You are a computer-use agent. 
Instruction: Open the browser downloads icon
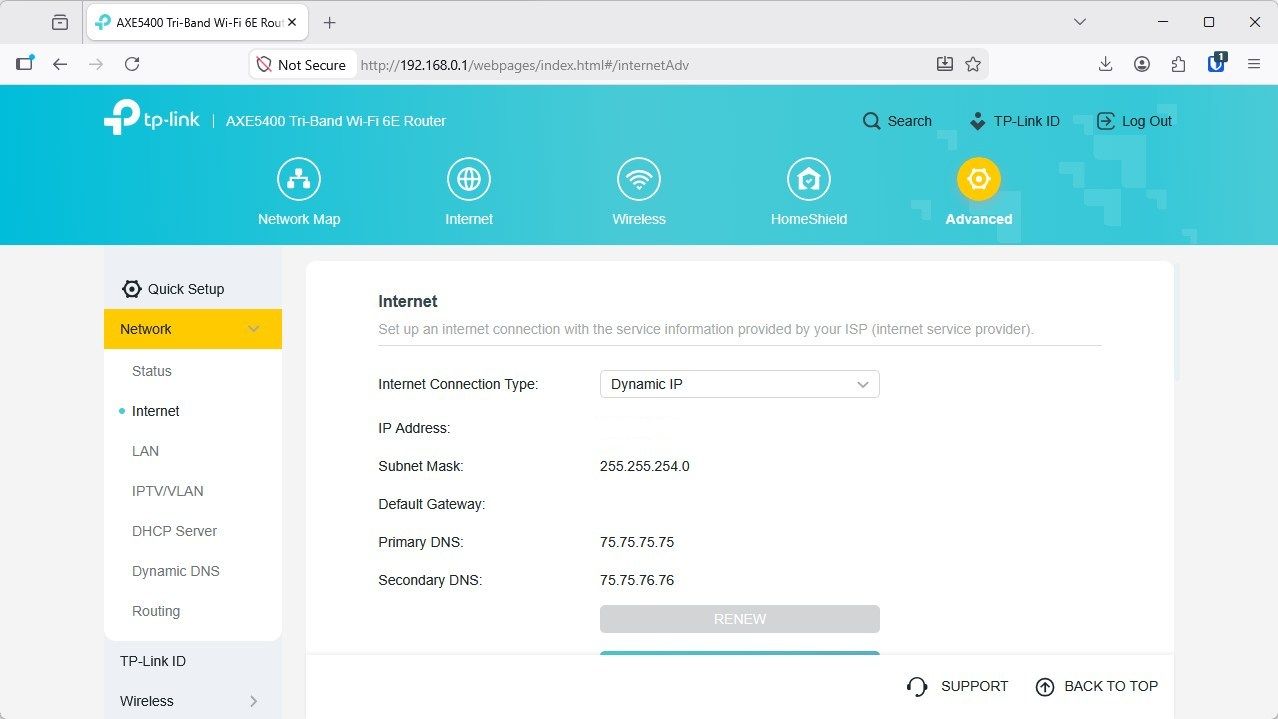click(x=1105, y=64)
